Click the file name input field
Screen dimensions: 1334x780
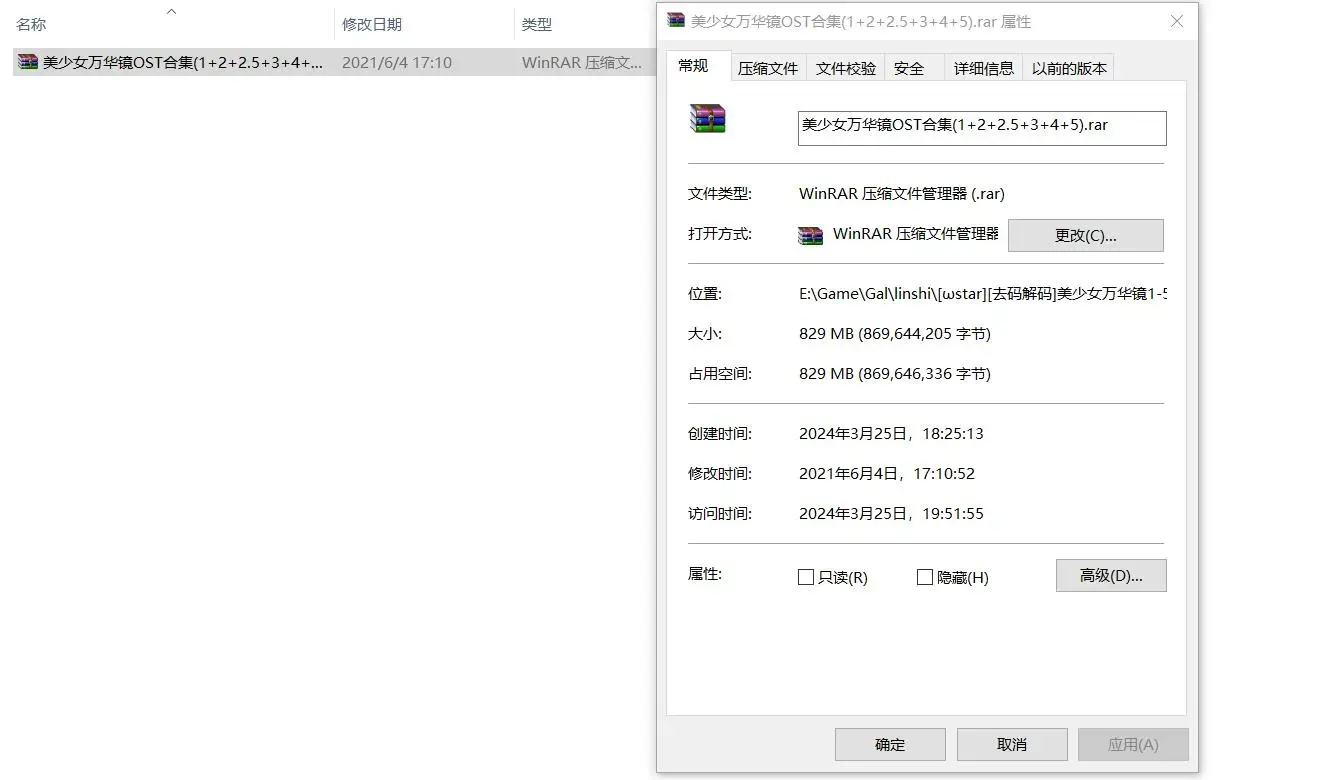(982, 128)
